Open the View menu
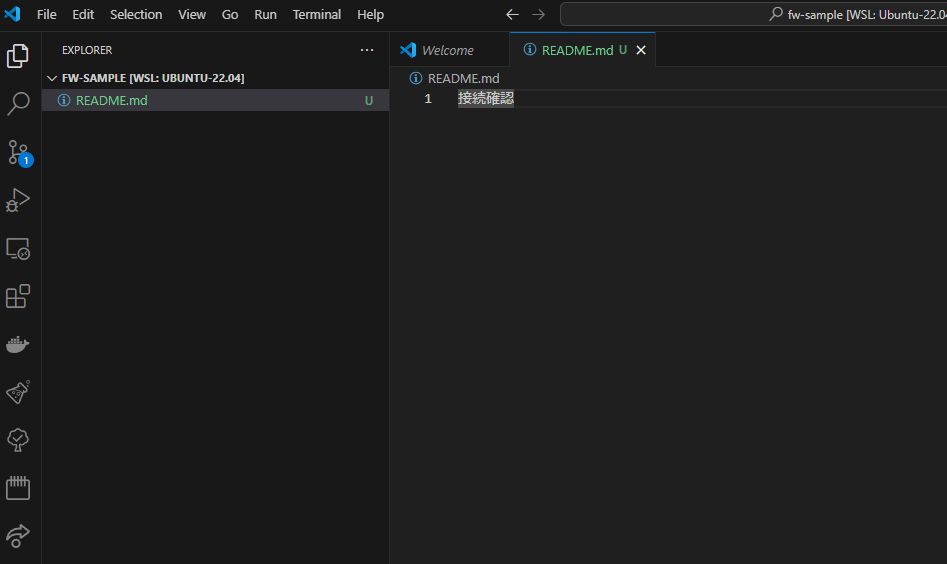Viewport: 947px width, 564px height. [191, 14]
